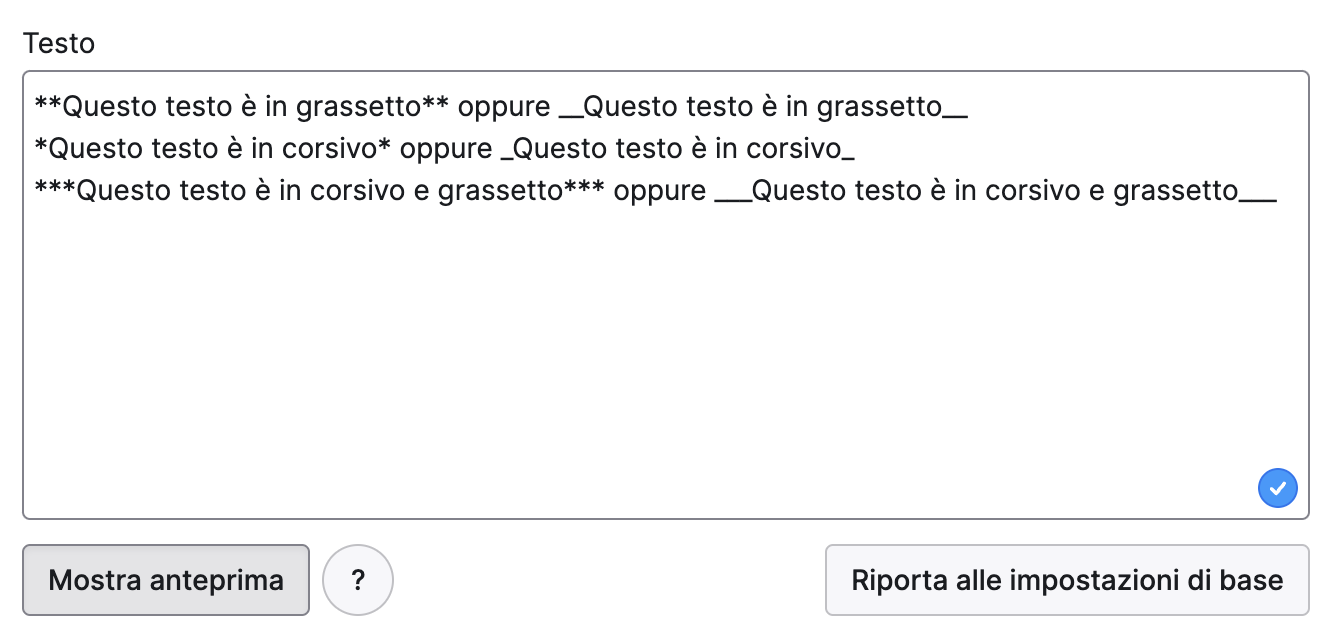The width and height of the screenshot is (1328, 630).
Task: Click Riporta alle impostazioni di base
Action: [x=1067, y=580]
